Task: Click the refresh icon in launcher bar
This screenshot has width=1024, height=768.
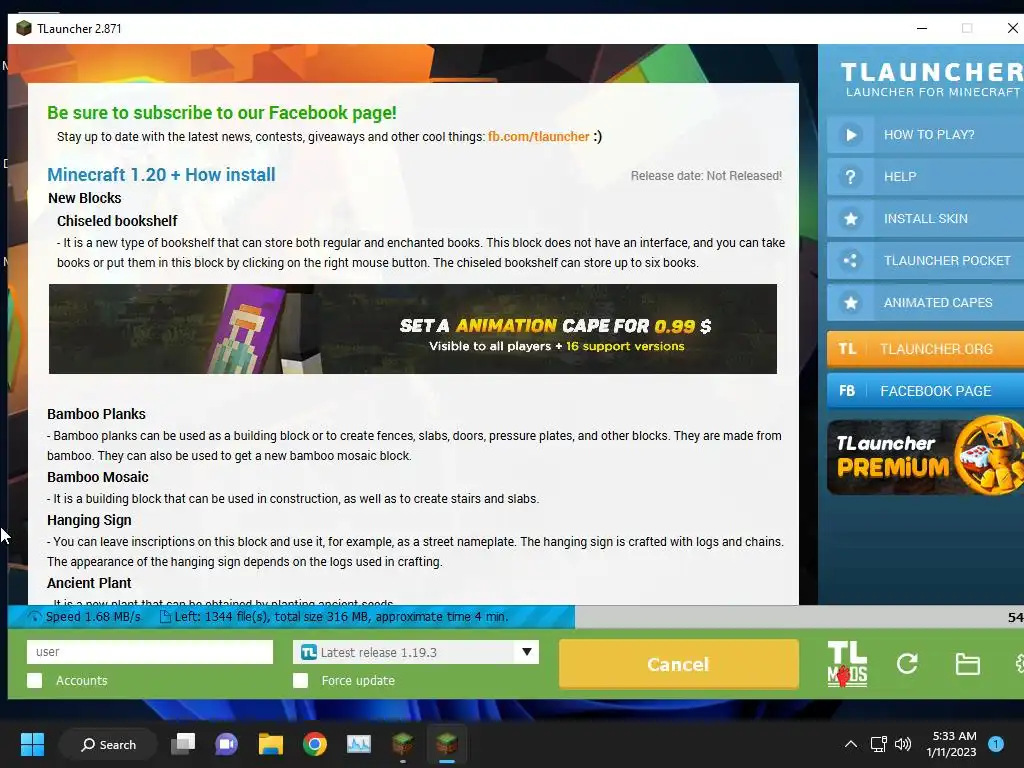Action: pos(907,664)
